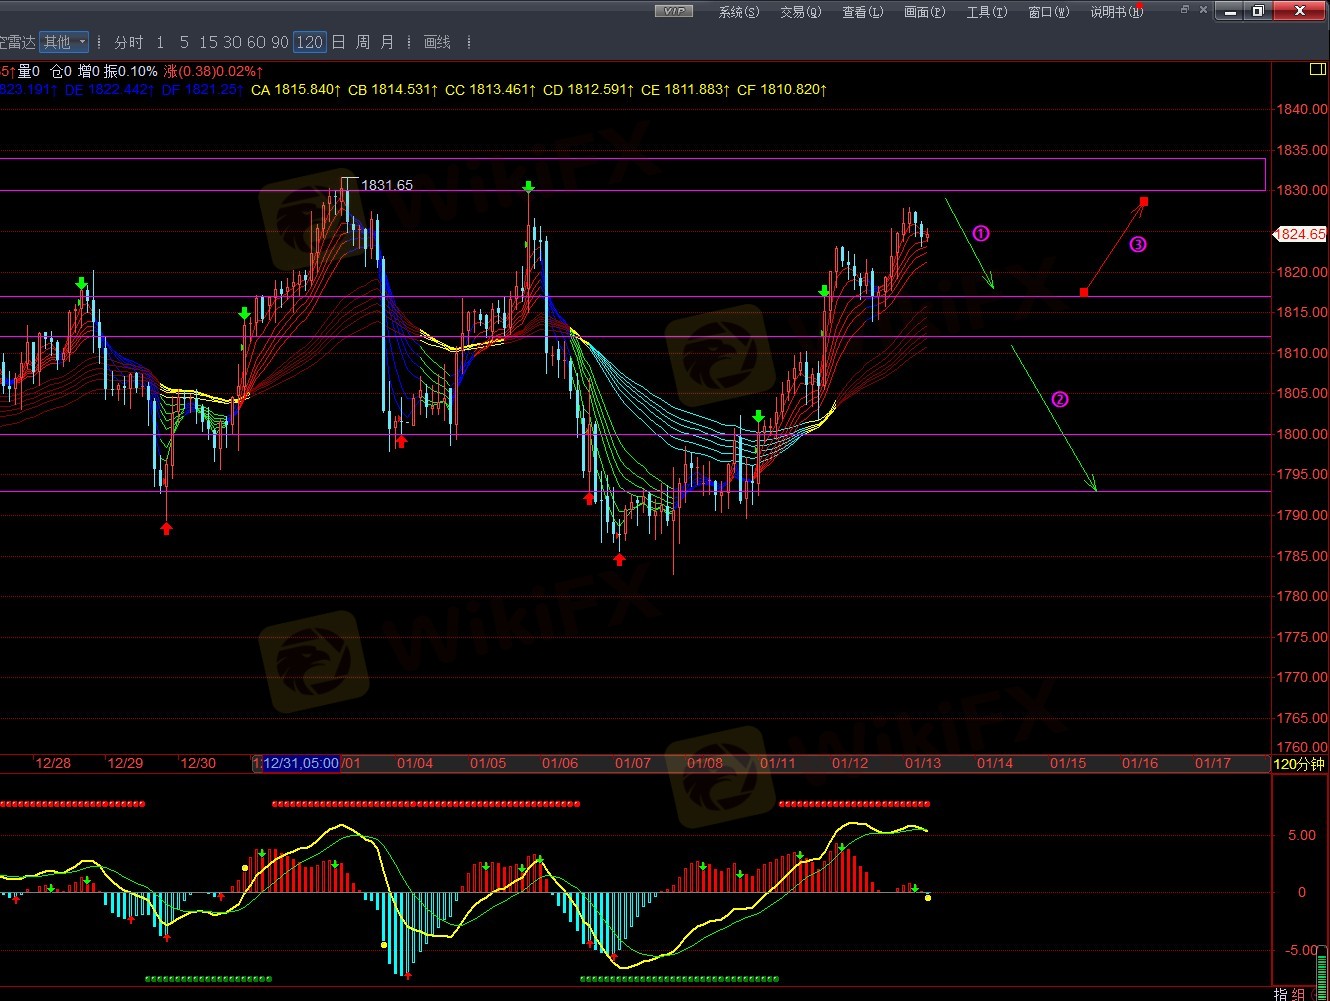Click the circled number 1 annotation marker
The image size is (1330, 1001).
[x=981, y=233]
